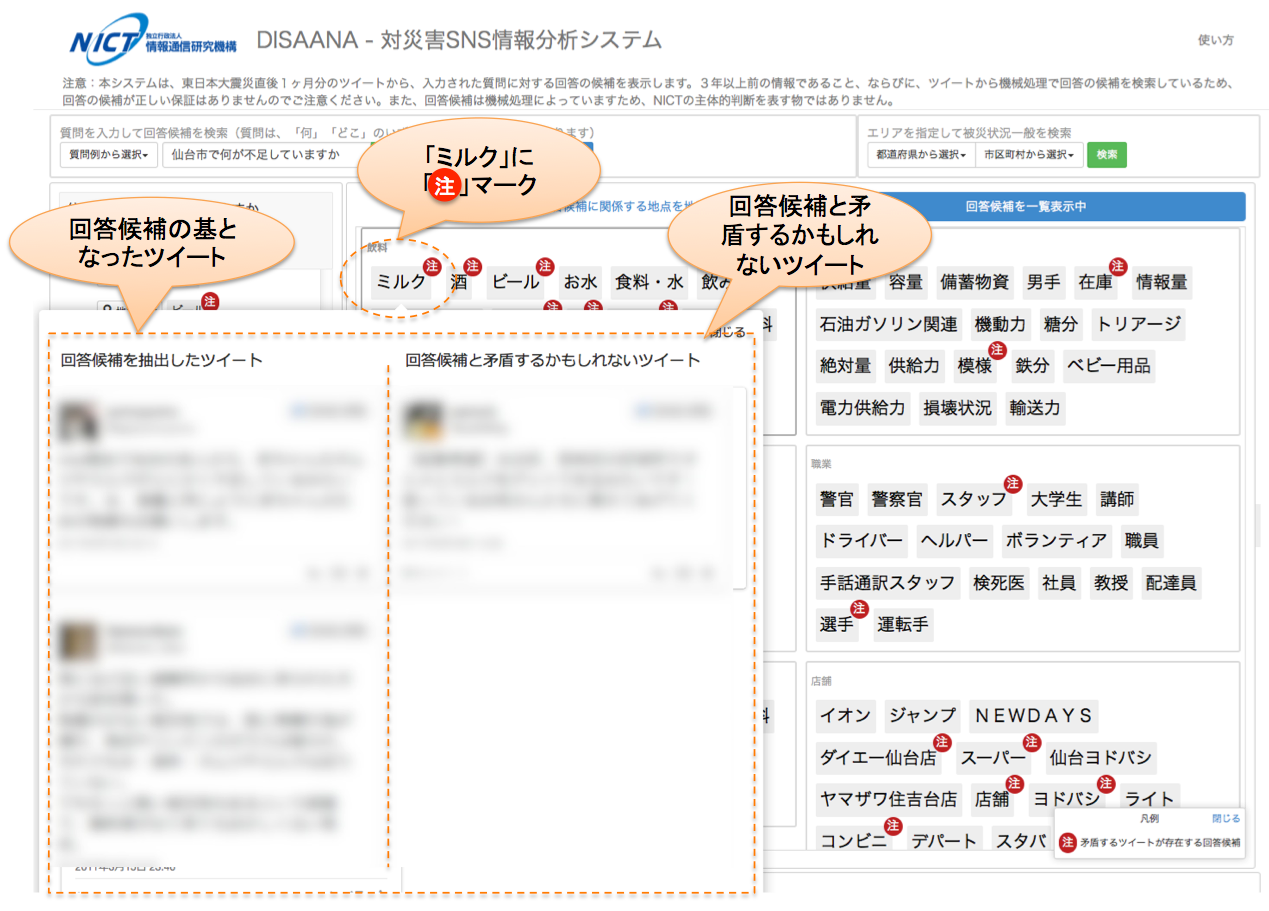This screenshot has height=911, width=1269.
Task: Open the 質問例から選択 dropdown
Action: (x=109, y=155)
